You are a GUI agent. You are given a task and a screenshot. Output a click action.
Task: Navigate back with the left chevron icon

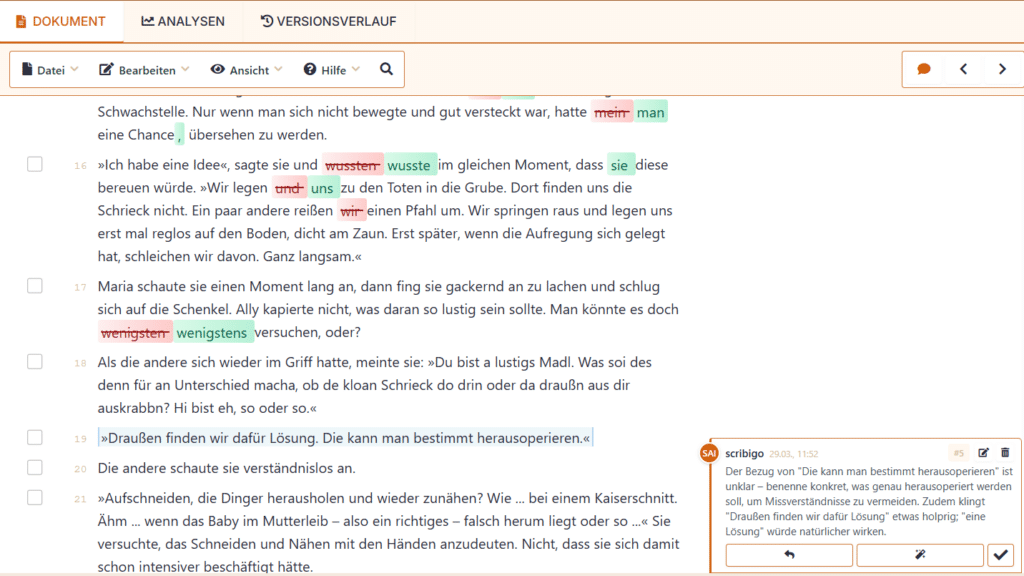[x=963, y=69]
